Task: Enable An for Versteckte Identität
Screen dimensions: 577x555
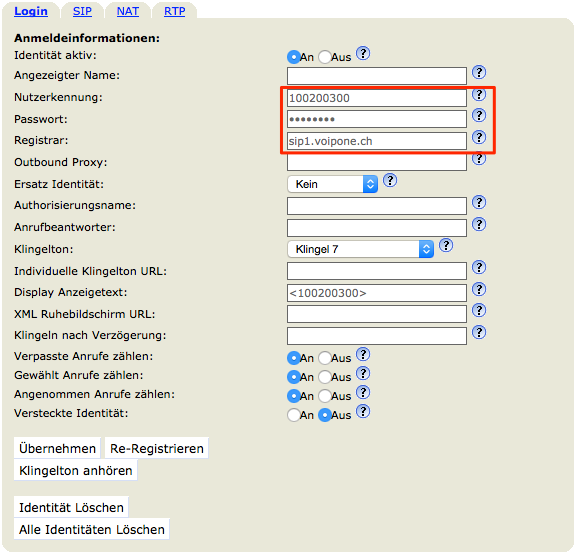Action: 293,415
